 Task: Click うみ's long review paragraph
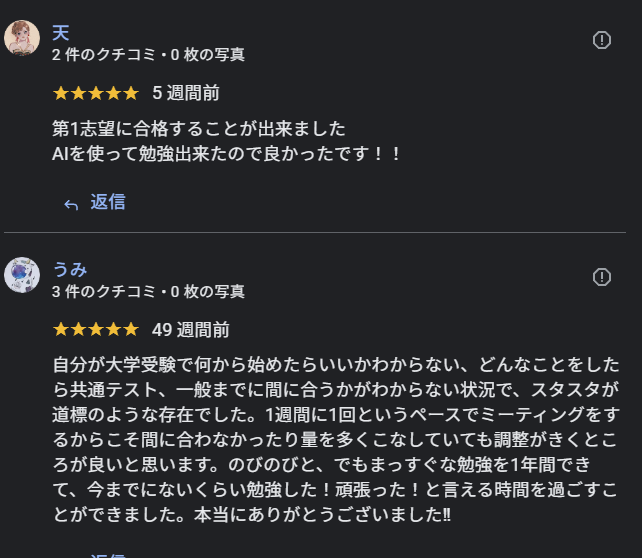click(336, 439)
